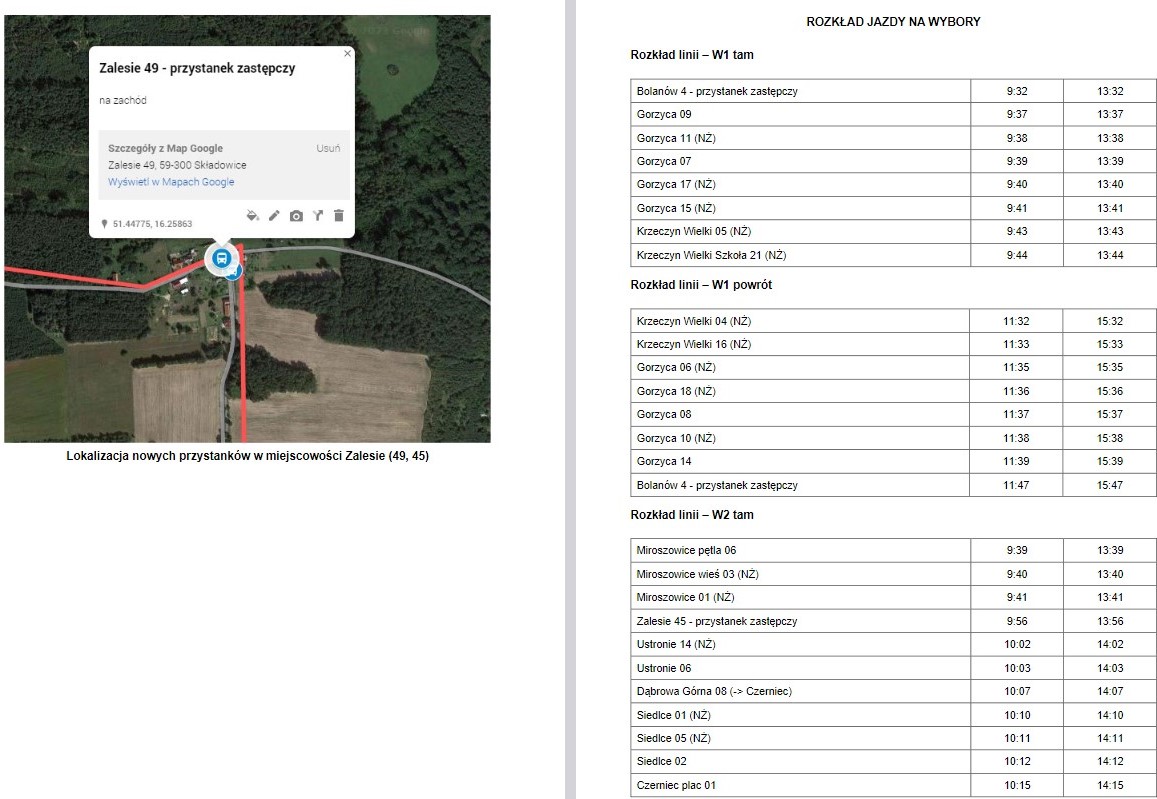The image size is (1157, 799).
Task: Click the location pin beside coordinates
Action: point(104,224)
